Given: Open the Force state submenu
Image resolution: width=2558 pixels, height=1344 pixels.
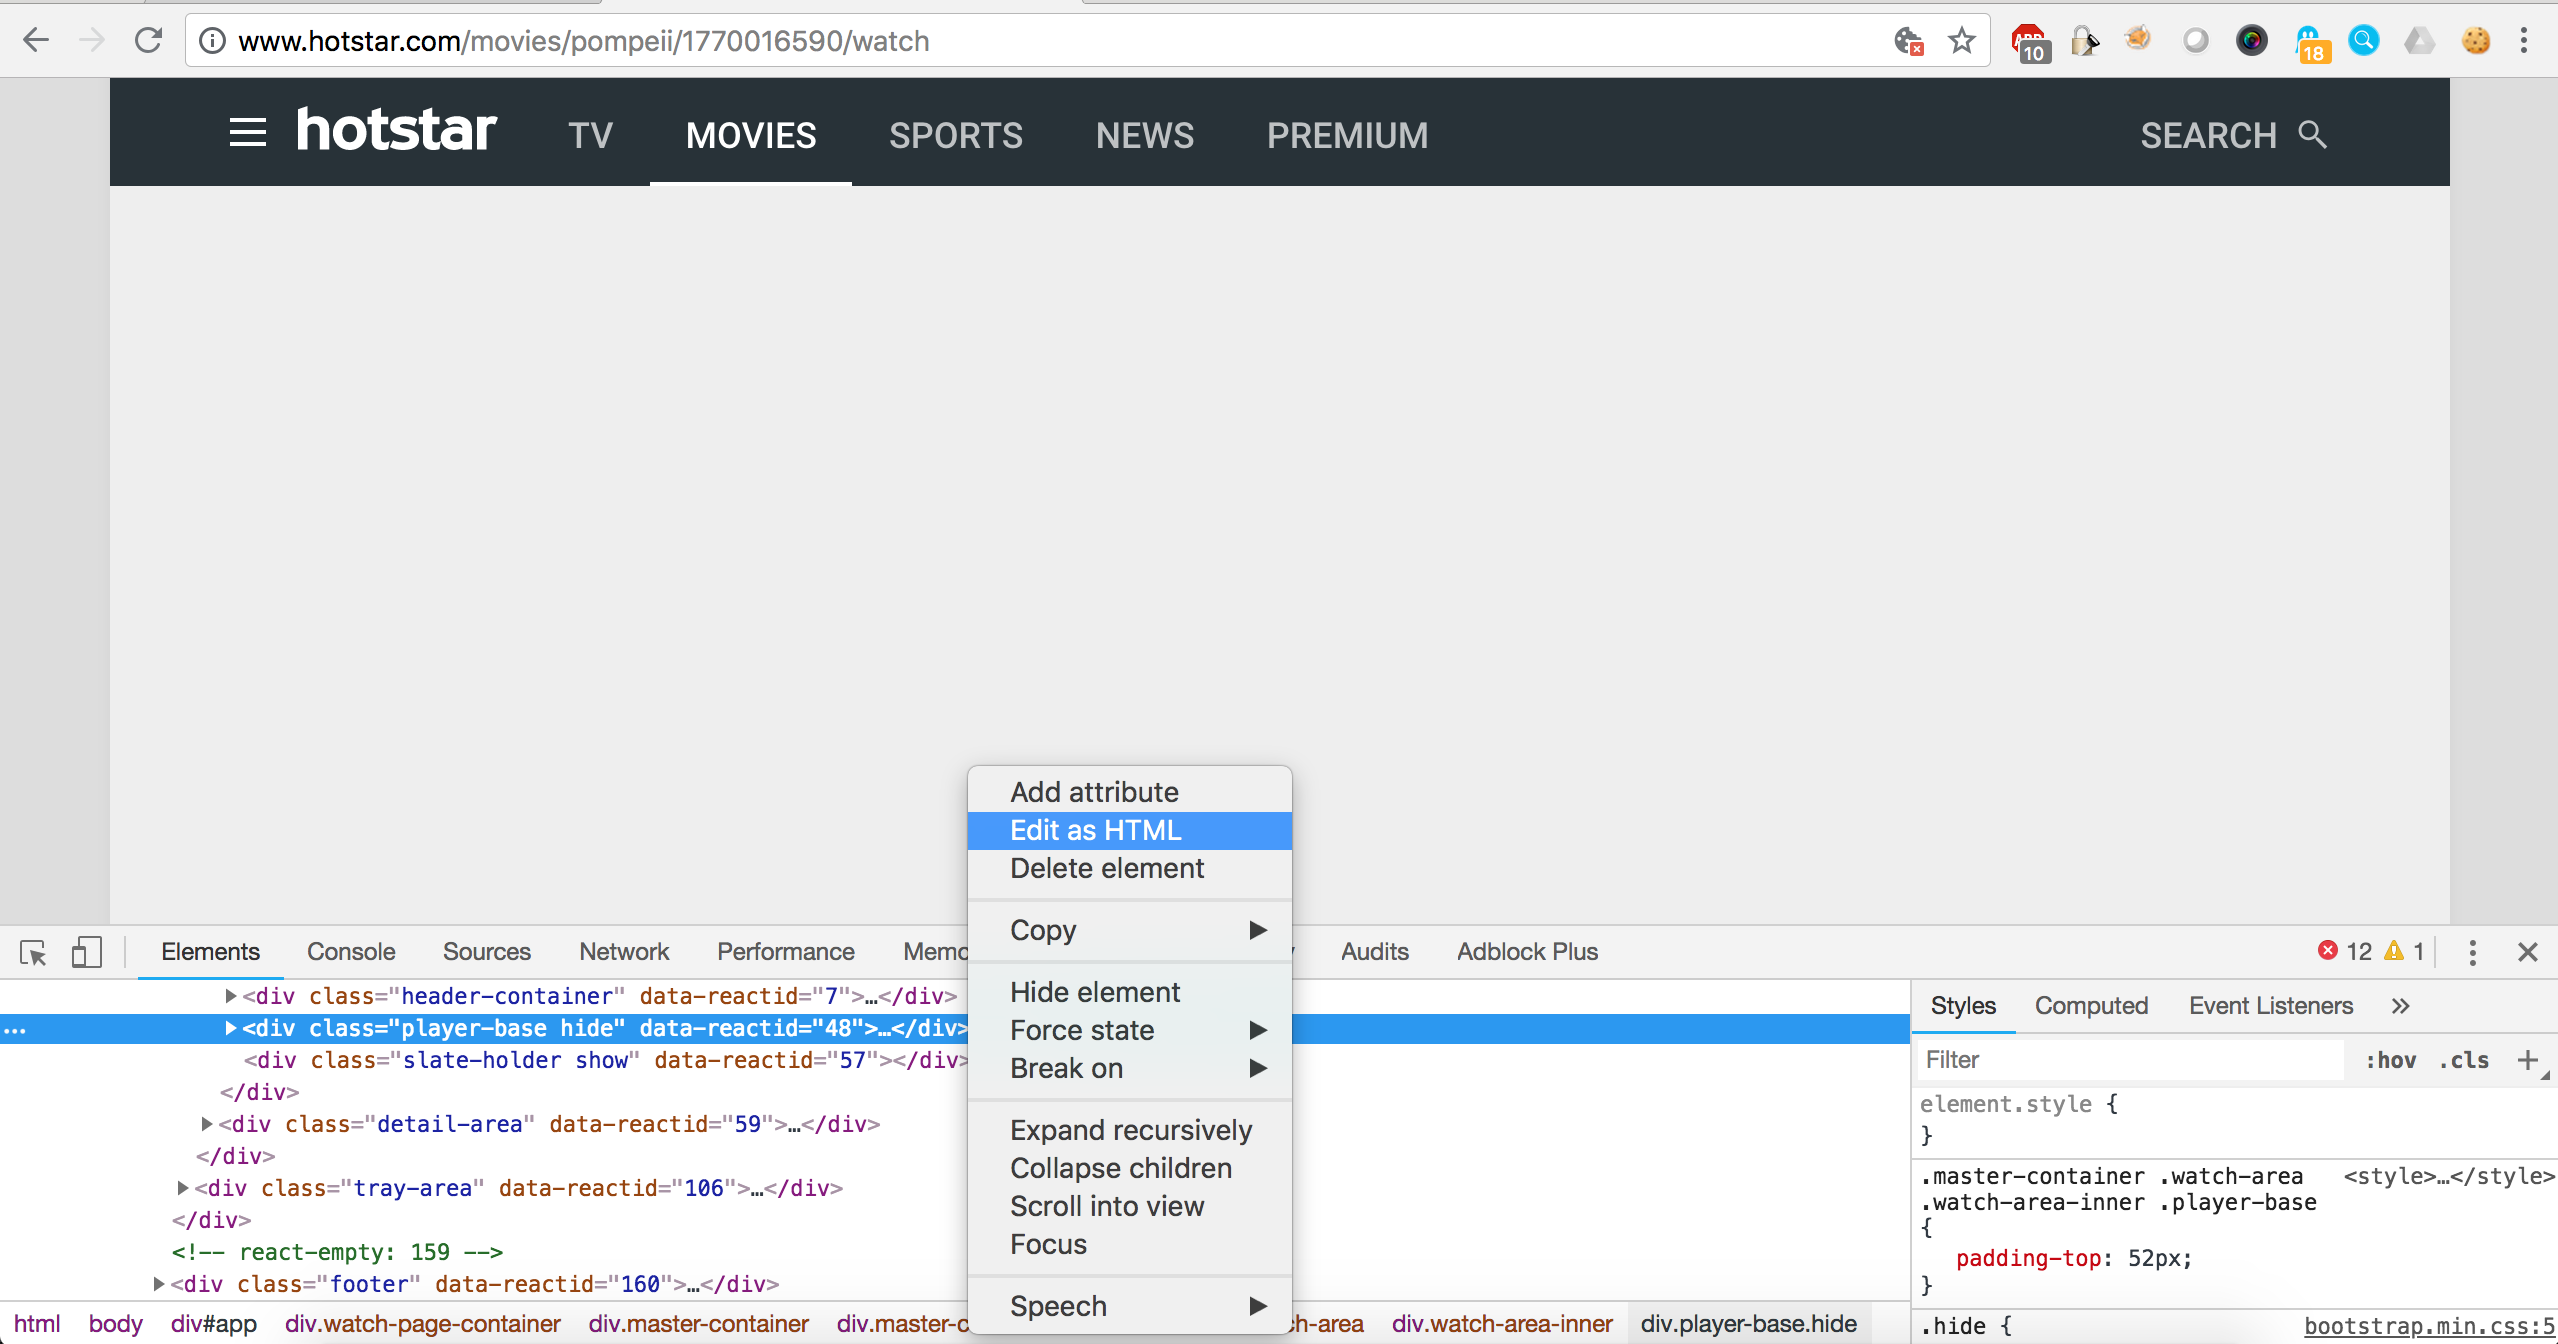Looking at the screenshot, I should (x=1130, y=1030).
